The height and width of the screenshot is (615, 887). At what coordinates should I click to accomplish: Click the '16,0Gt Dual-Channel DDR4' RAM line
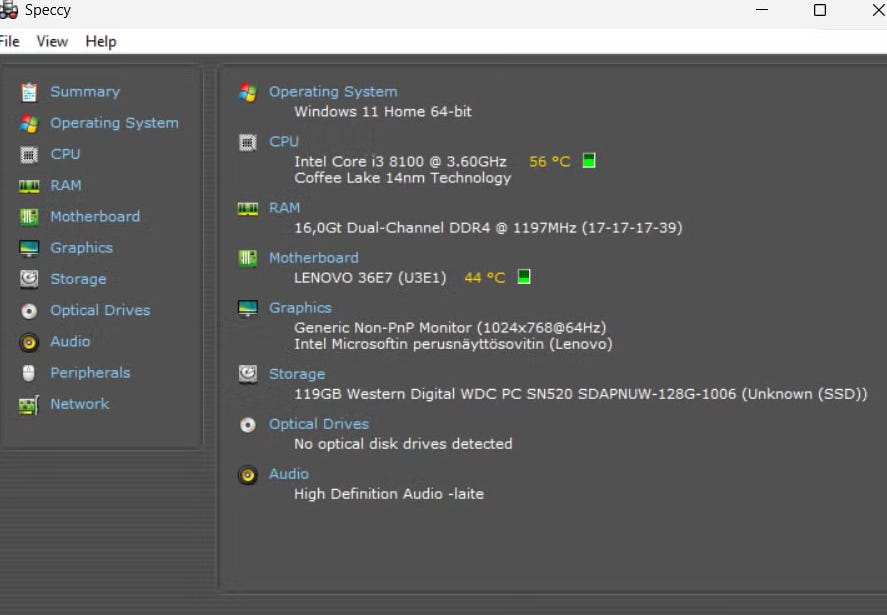pos(488,228)
